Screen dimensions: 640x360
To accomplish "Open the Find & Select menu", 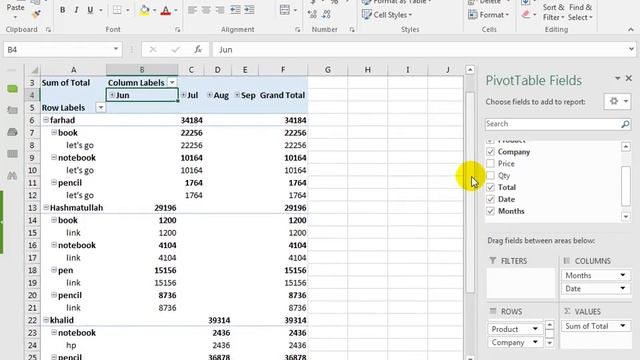I will 580,12.
